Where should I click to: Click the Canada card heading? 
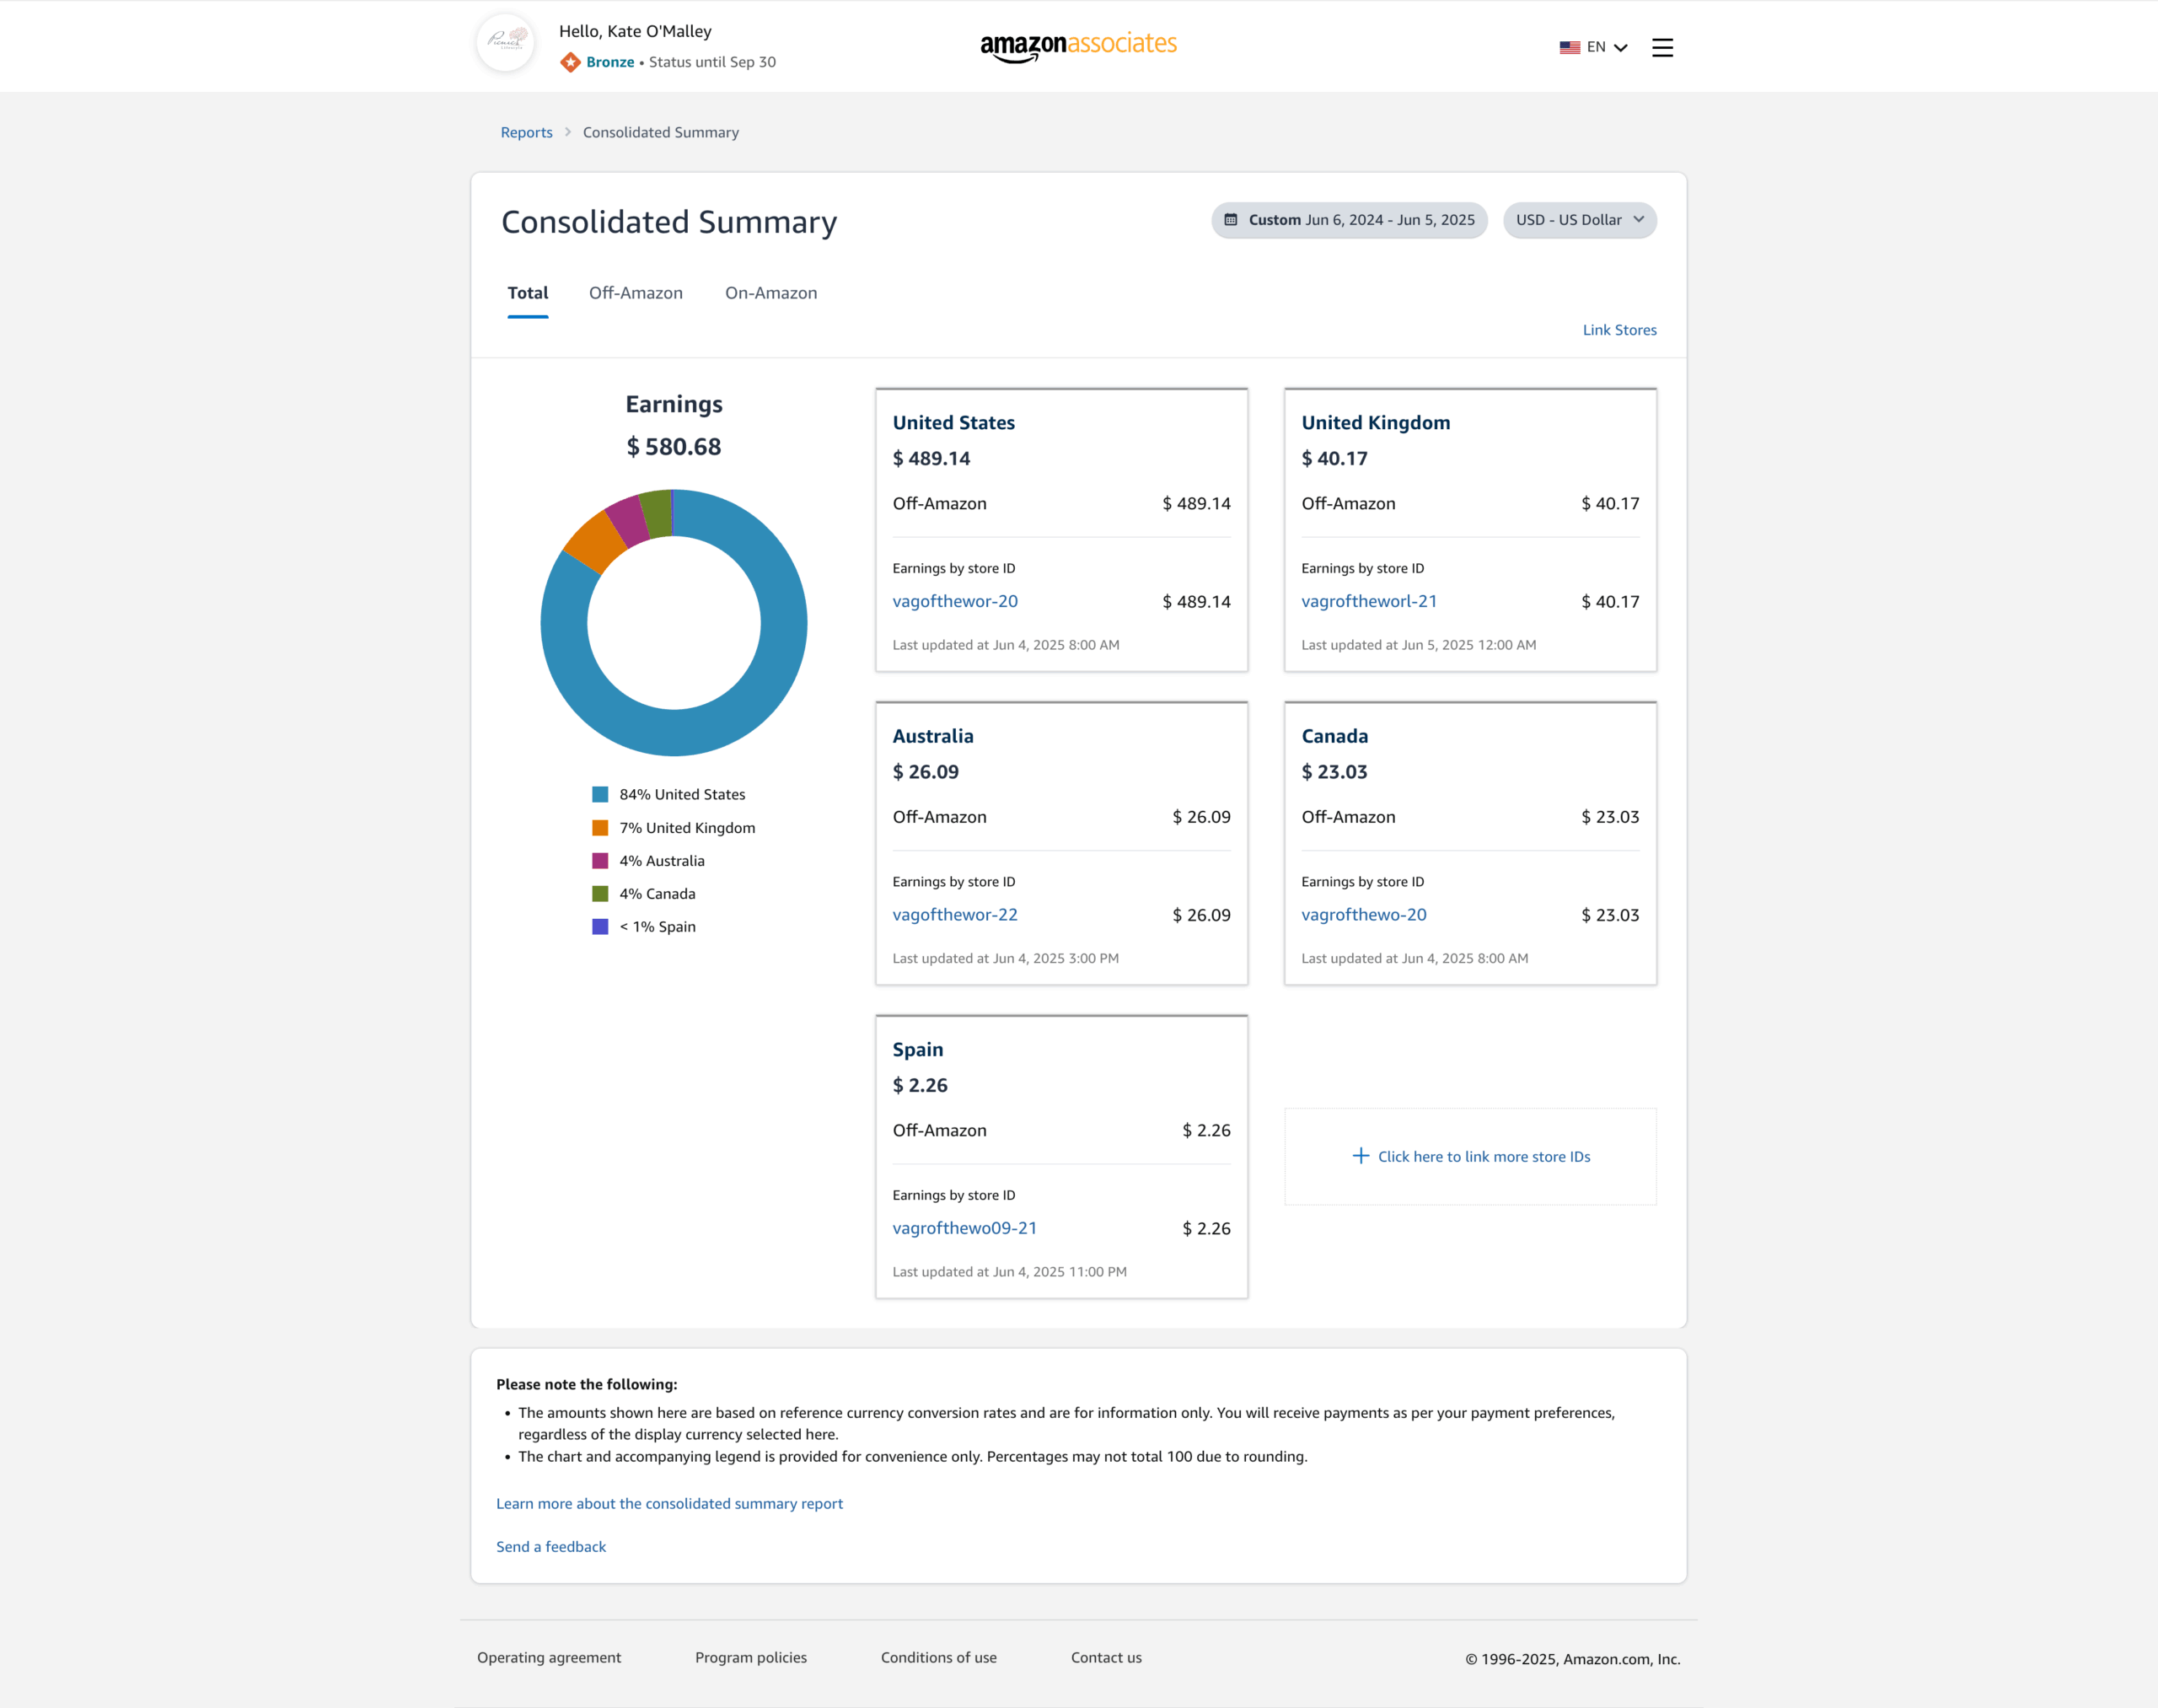[x=1335, y=736]
